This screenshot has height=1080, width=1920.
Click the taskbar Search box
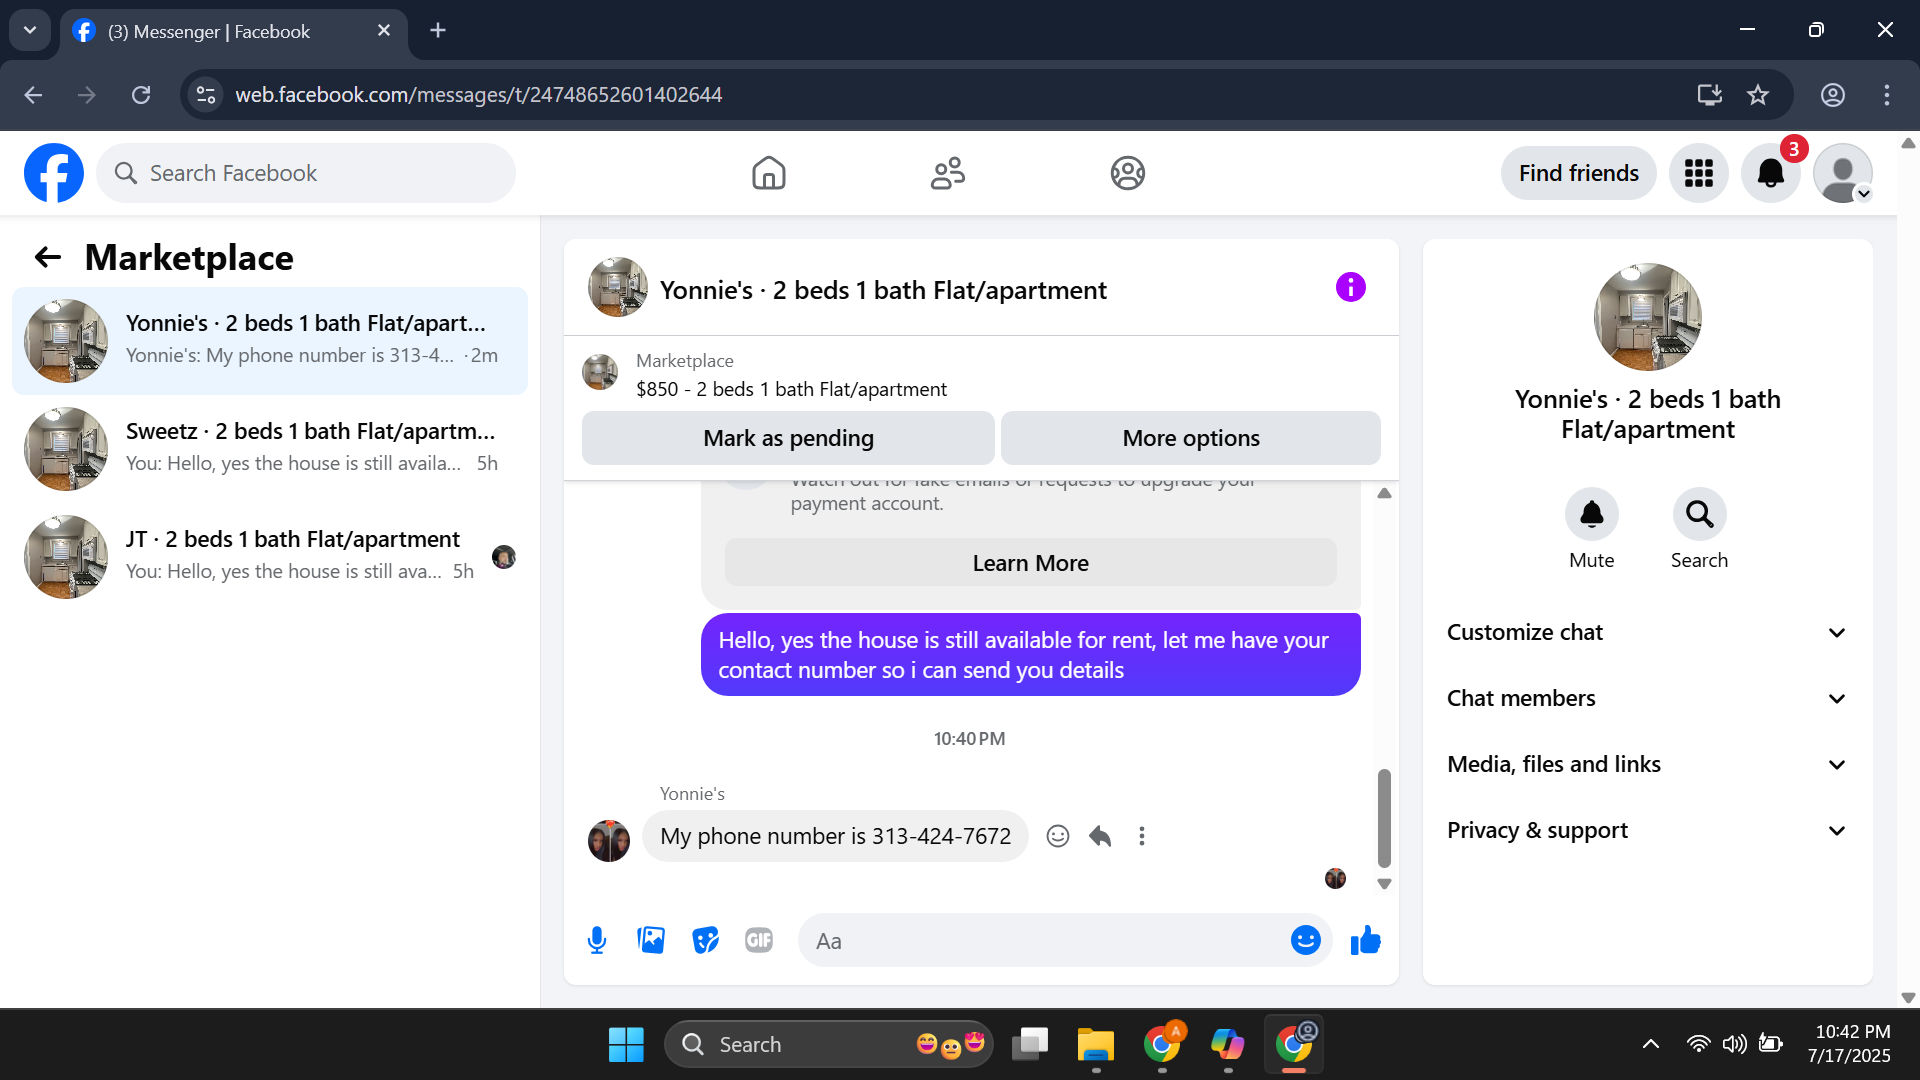(x=828, y=1044)
